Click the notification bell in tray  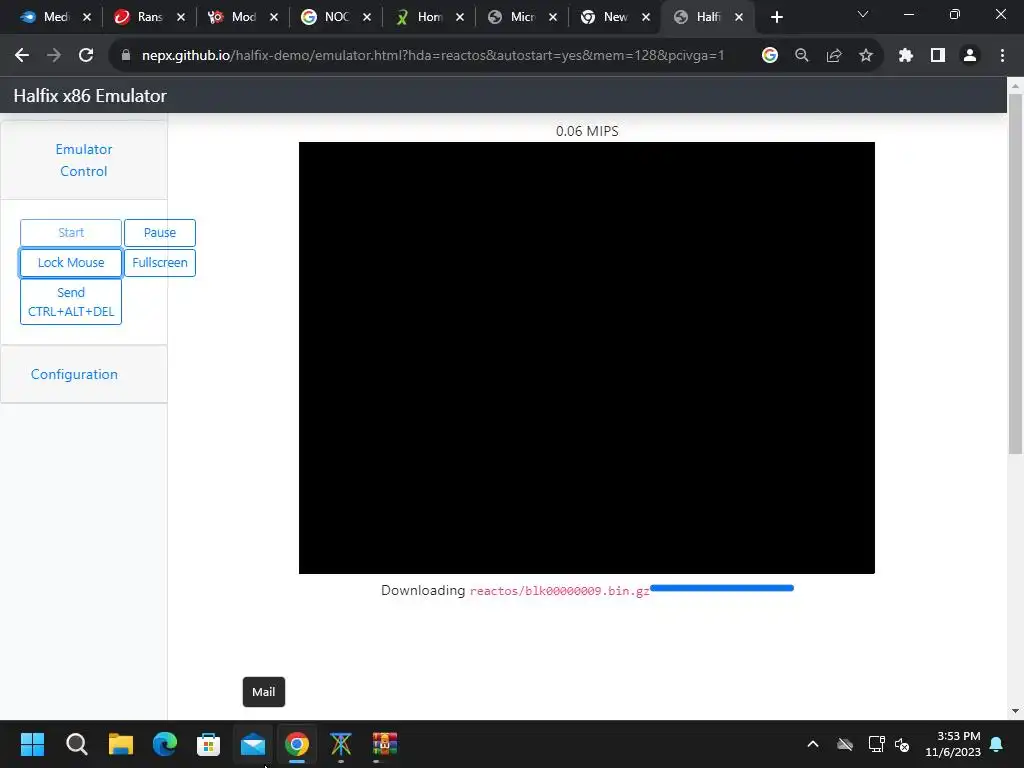pos(997,744)
